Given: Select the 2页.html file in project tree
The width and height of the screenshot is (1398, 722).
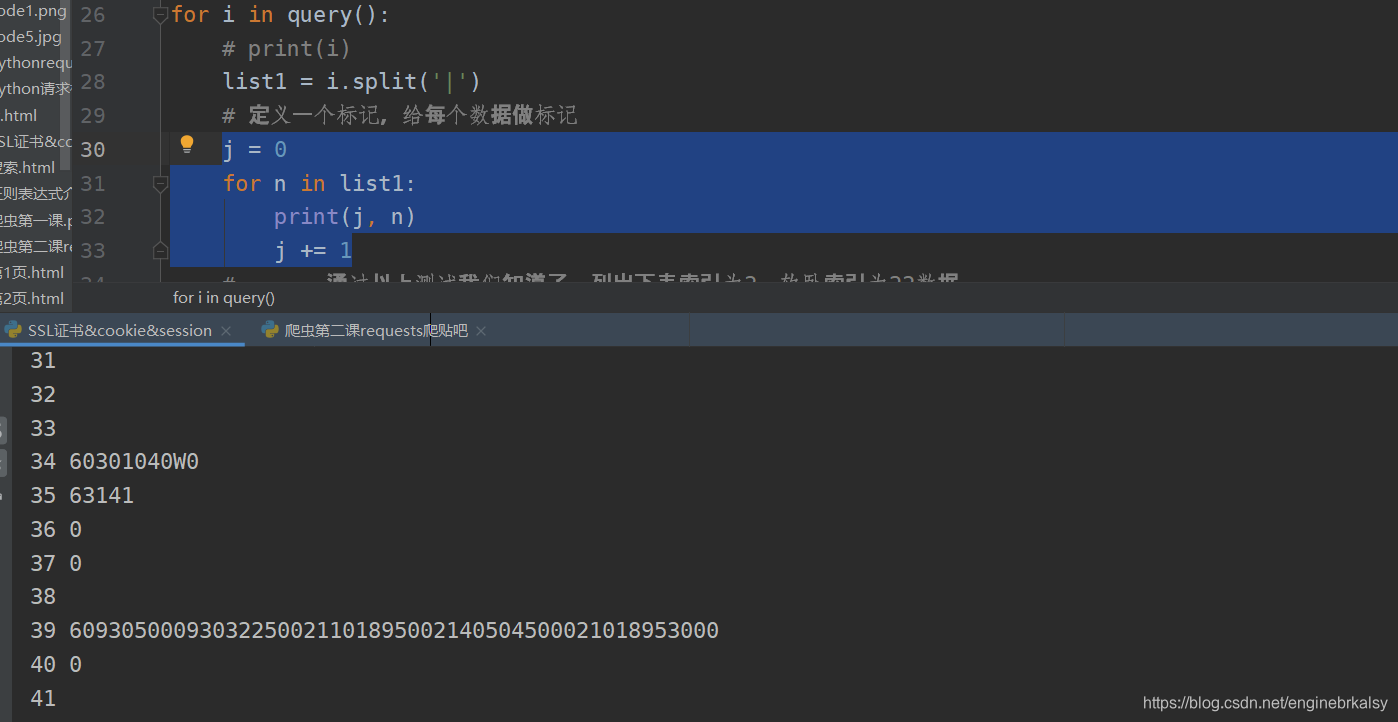Looking at the screenshot, I should [32, 298].
